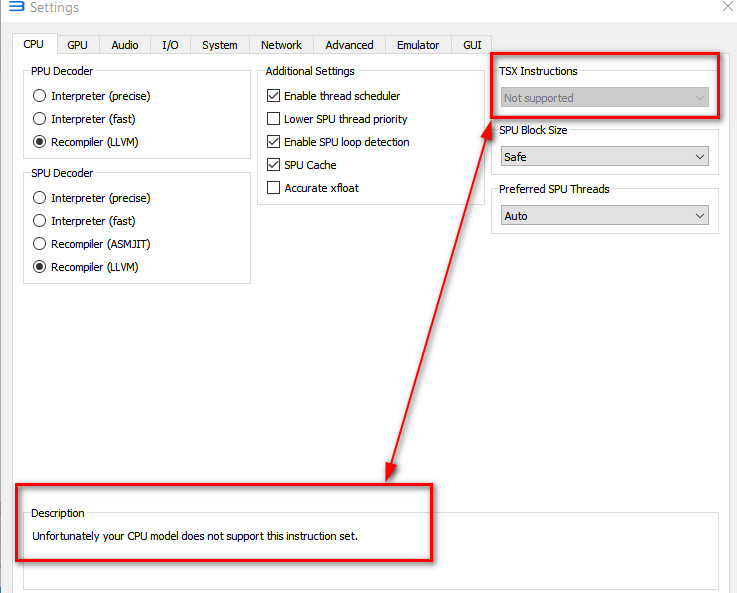Expand the SPU Block Size dropdown
This screenshot has height=593, width=737.
pos(604,157)
